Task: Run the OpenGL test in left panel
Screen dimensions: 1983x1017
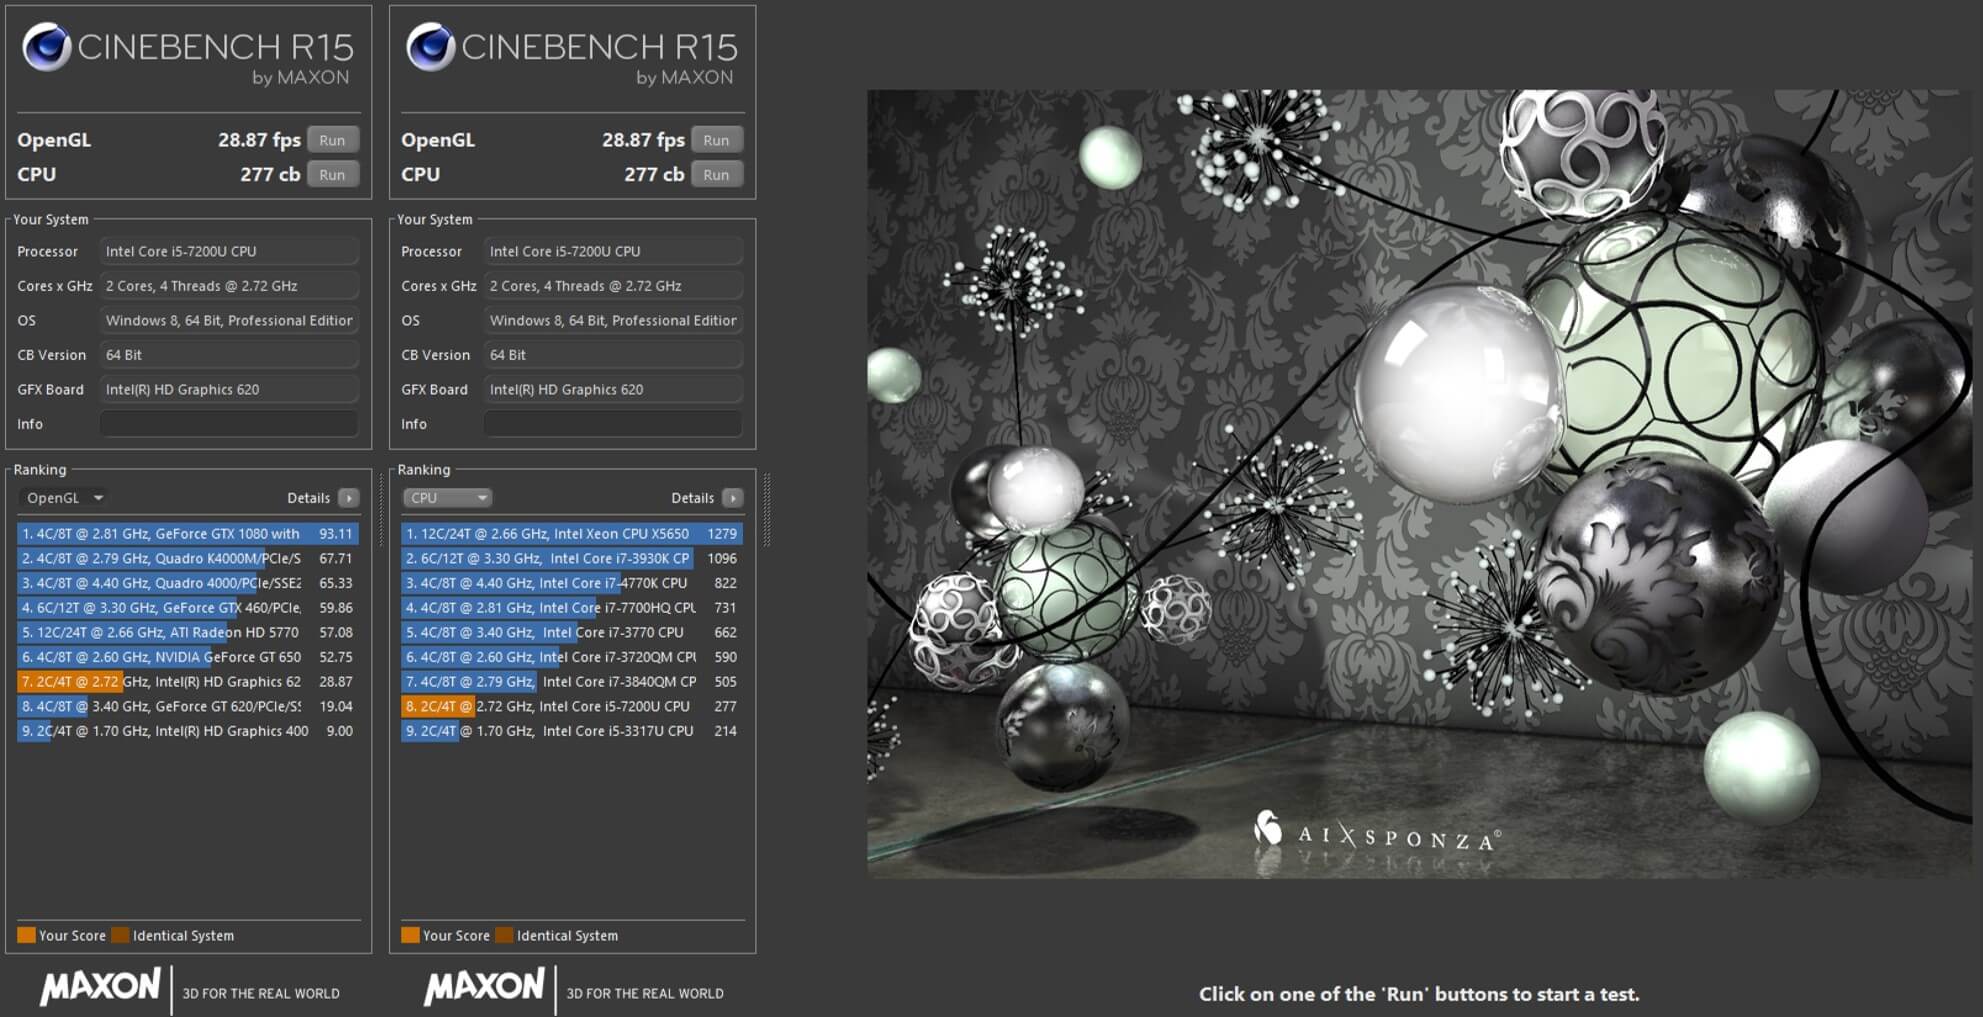Action: [332, 140]
